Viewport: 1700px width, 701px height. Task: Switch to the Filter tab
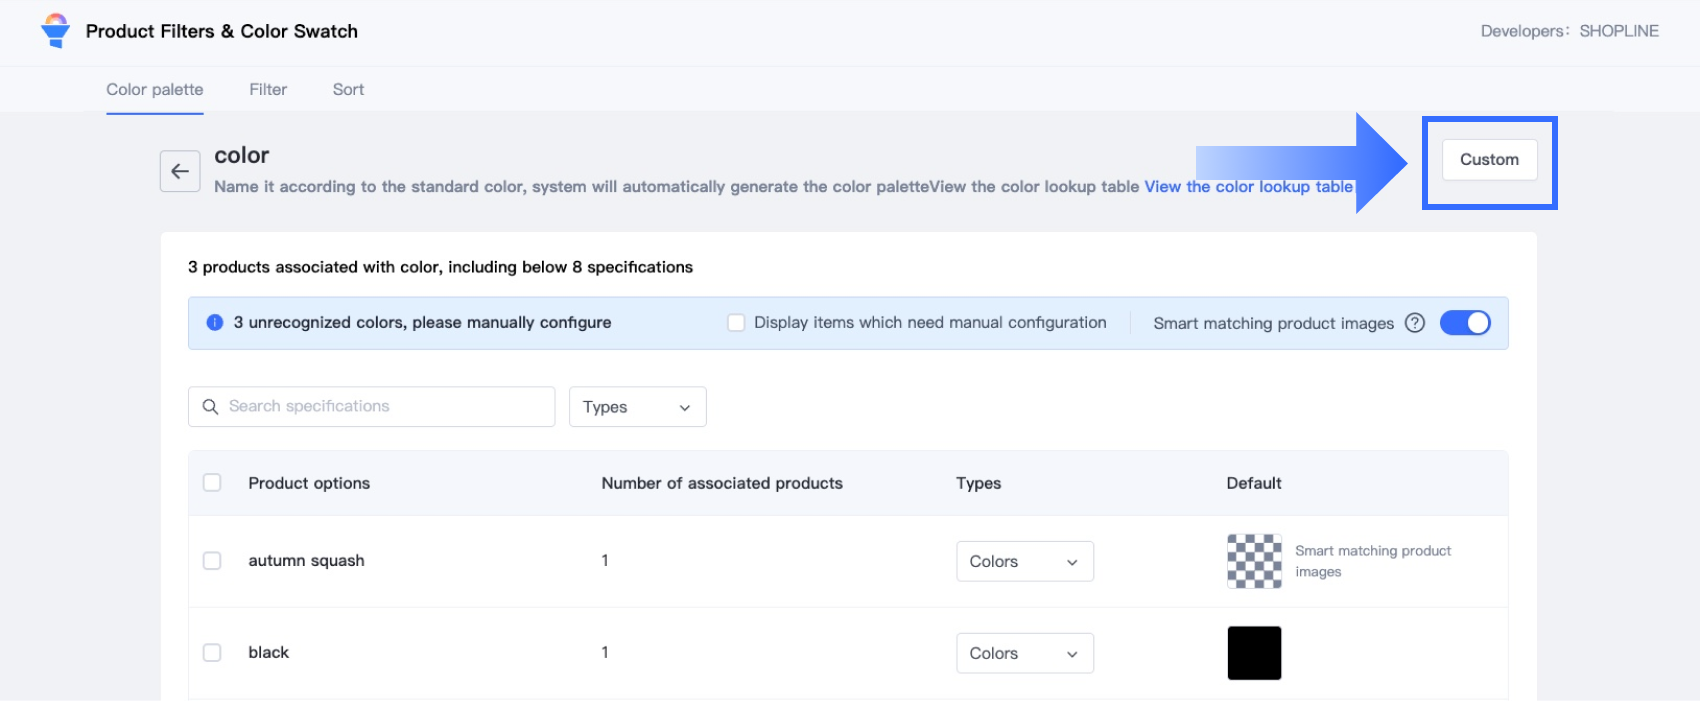click(x=268, y=90)
